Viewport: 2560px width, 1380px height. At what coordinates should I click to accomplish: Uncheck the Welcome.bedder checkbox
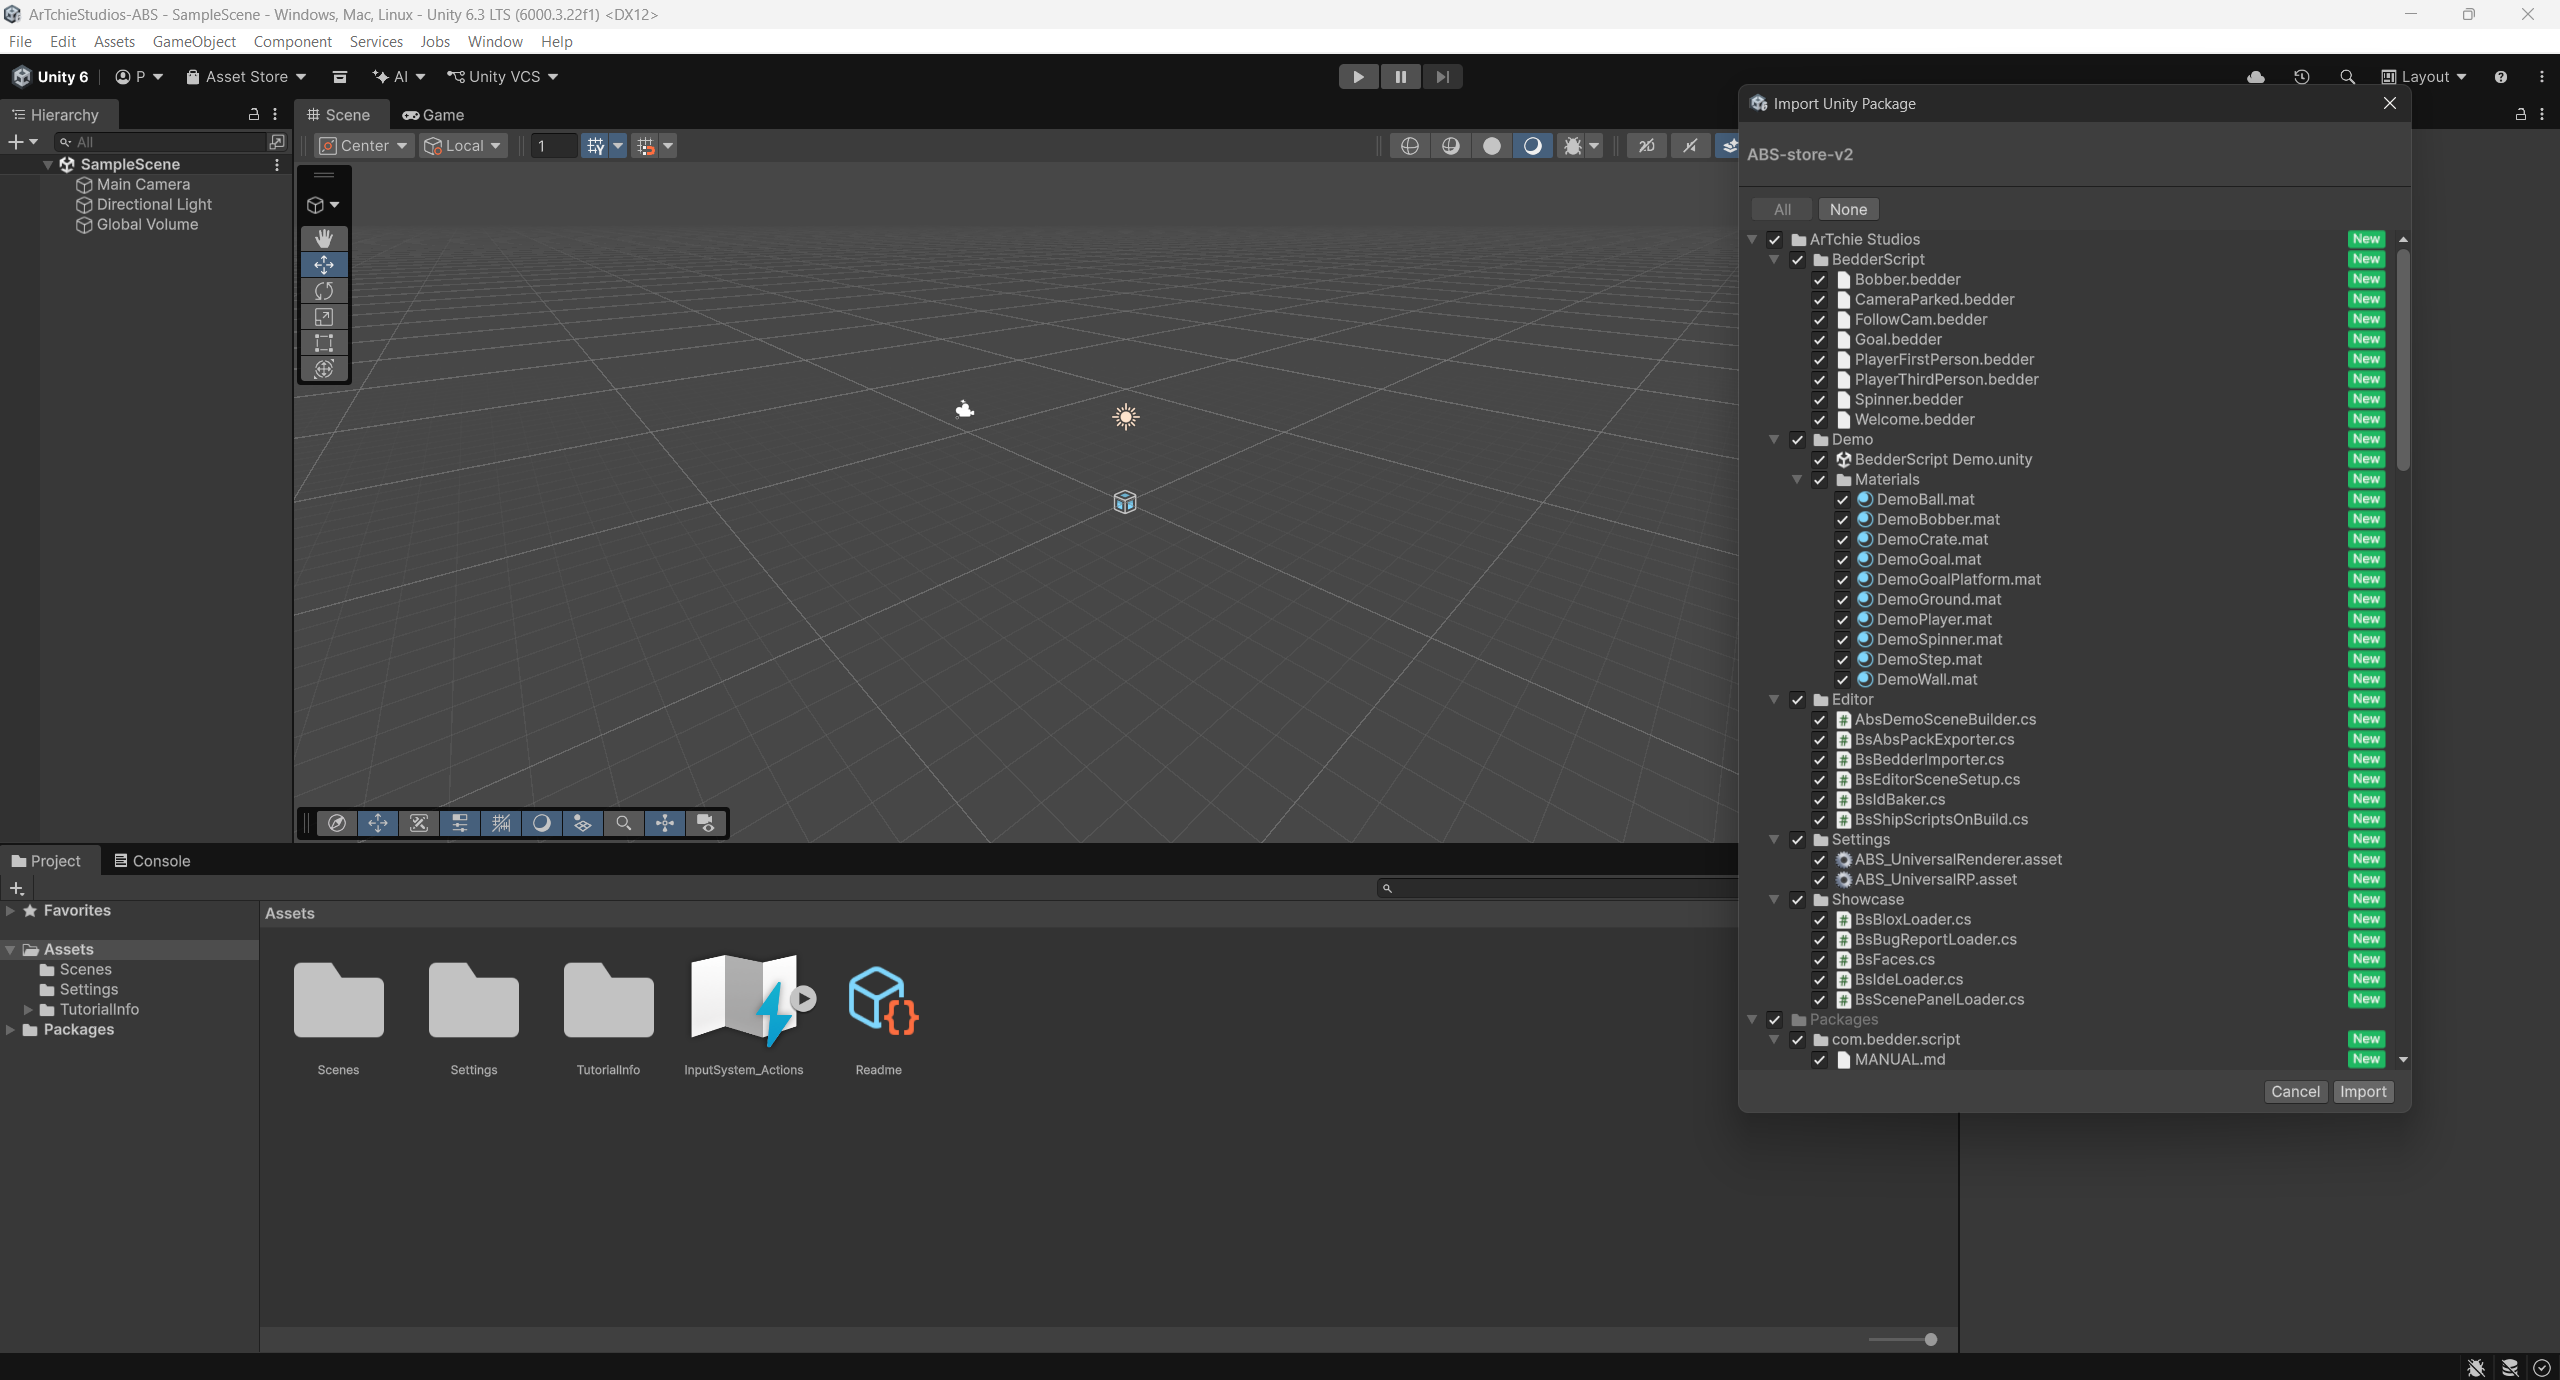[1820, 420]
